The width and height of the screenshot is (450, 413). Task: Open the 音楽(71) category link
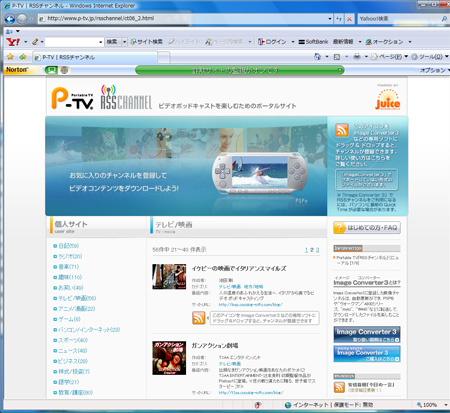[x=69, y=267]
